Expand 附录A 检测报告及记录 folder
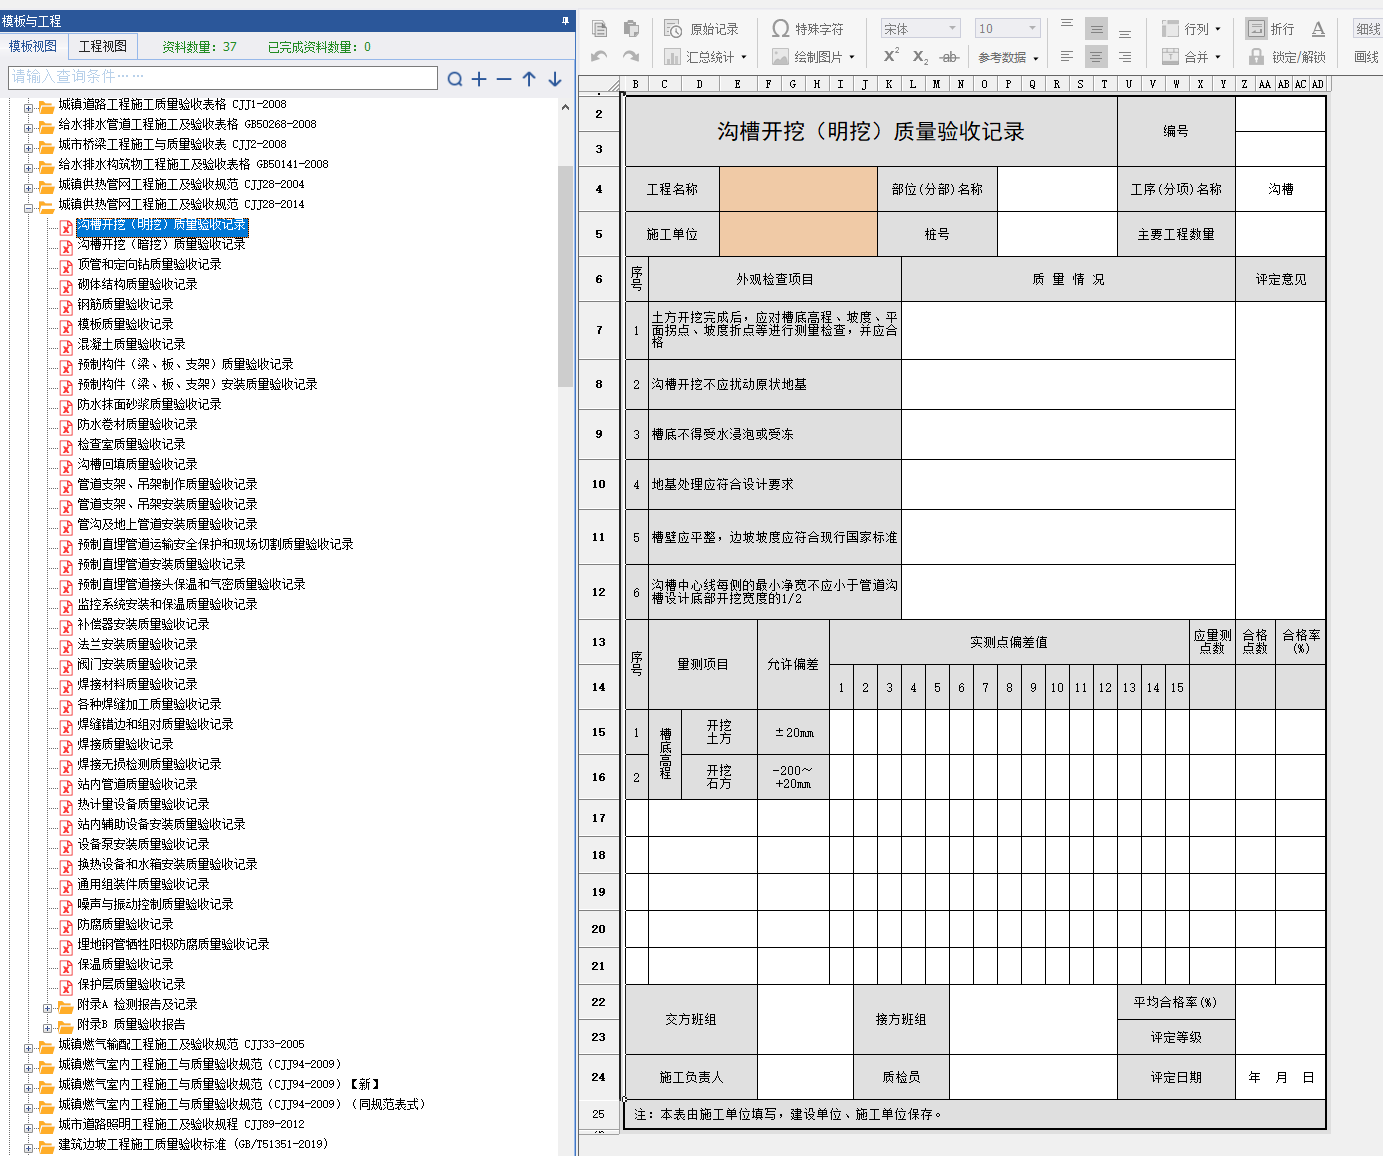This screenshot has height=1156, width=1383. pos(48,1007)
